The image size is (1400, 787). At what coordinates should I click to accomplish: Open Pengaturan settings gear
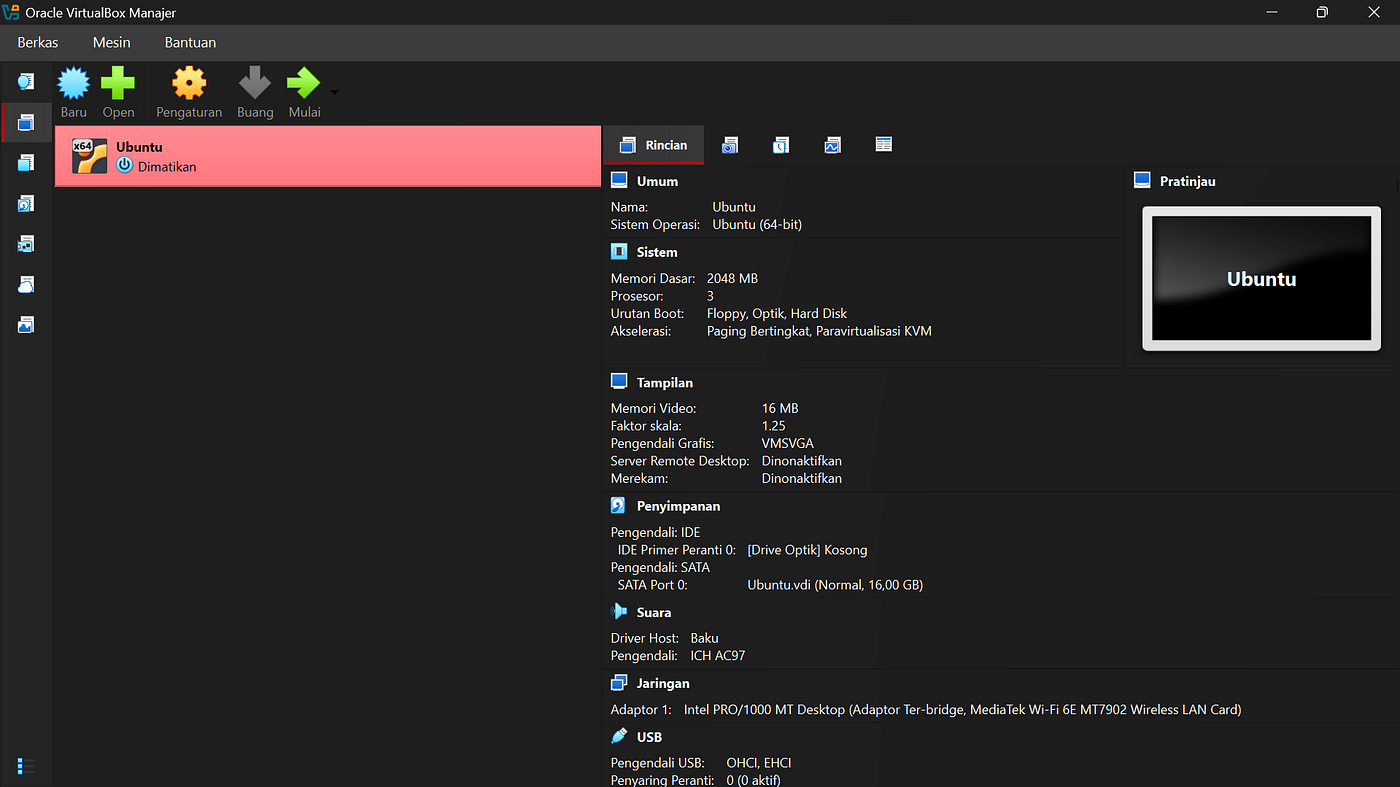(189, 84)
